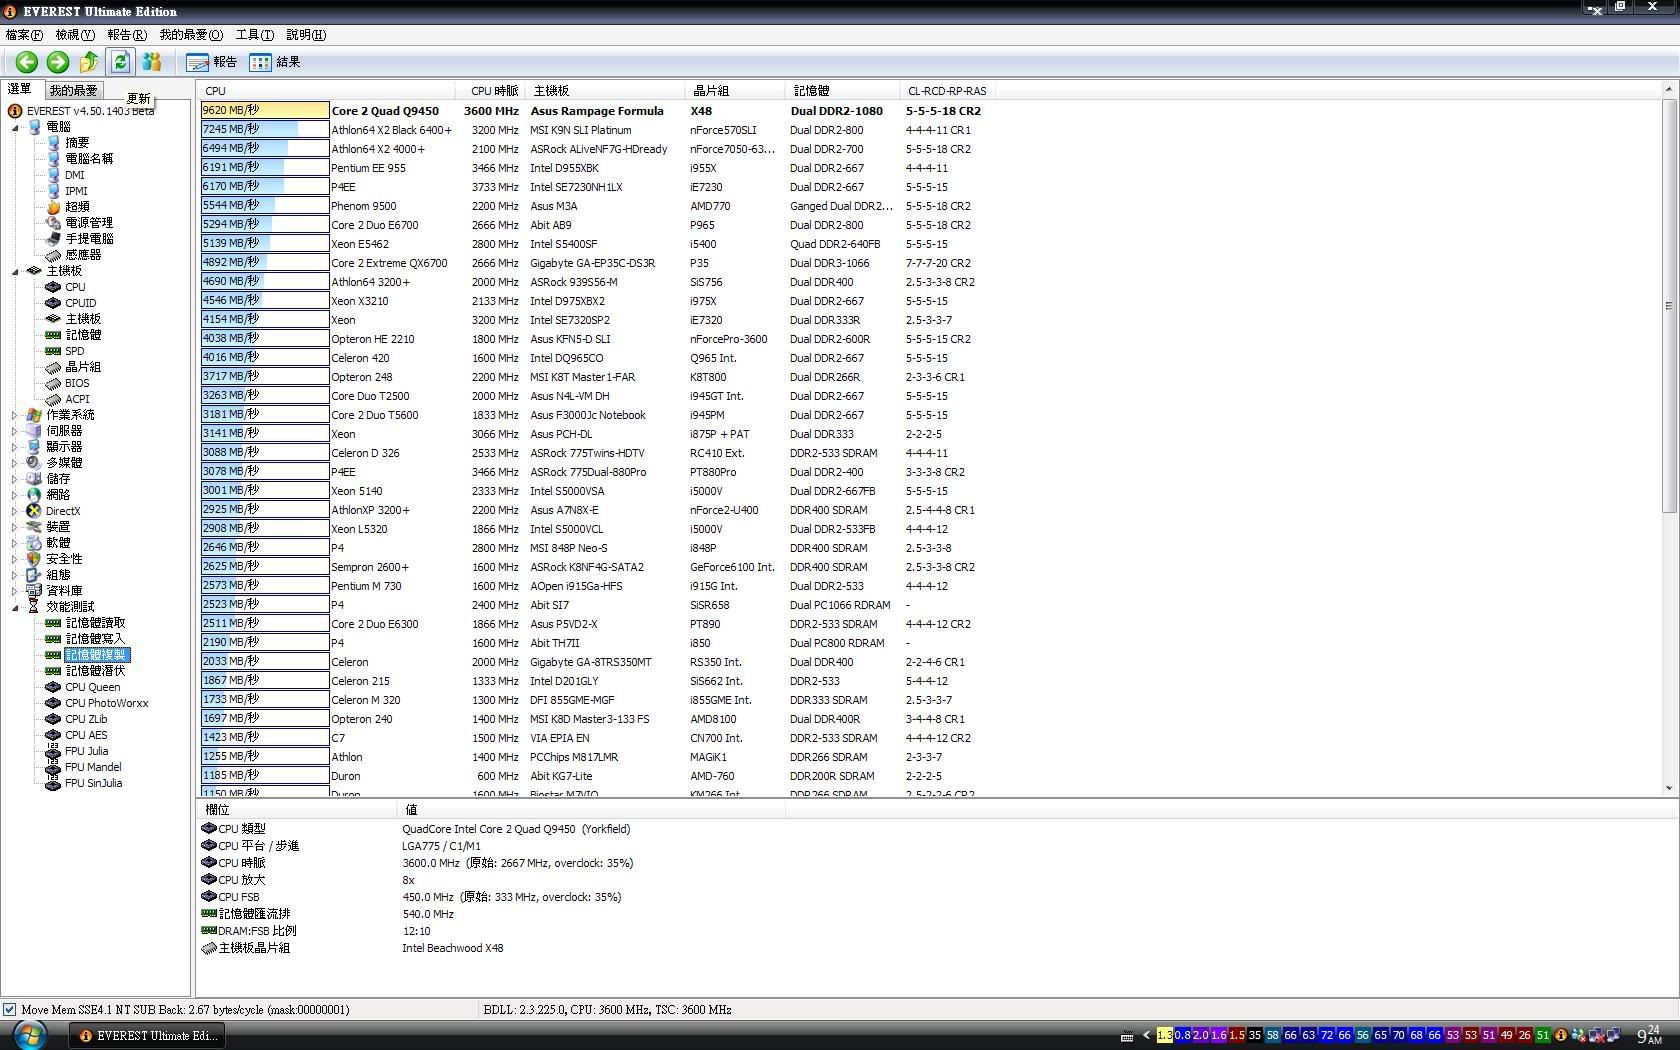The width and height of the screenshot is (1680, 1050).
Task: Open the 結果 toolbar button
Action: [275, 62]
